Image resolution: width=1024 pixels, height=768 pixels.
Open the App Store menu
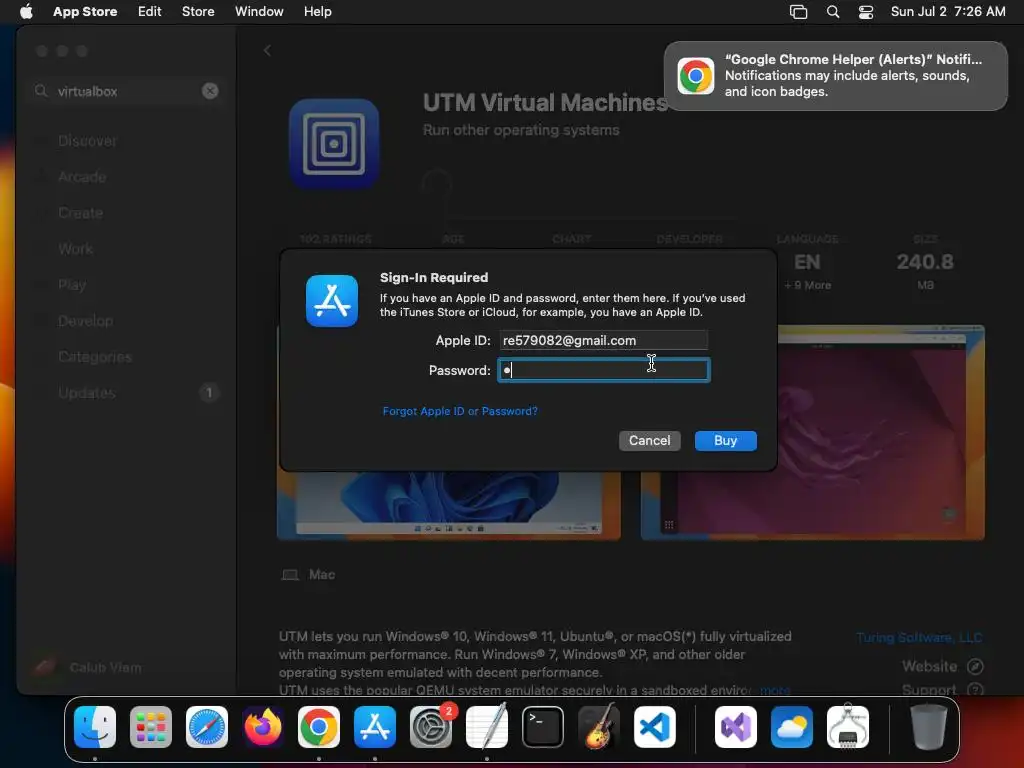[85, 11]
